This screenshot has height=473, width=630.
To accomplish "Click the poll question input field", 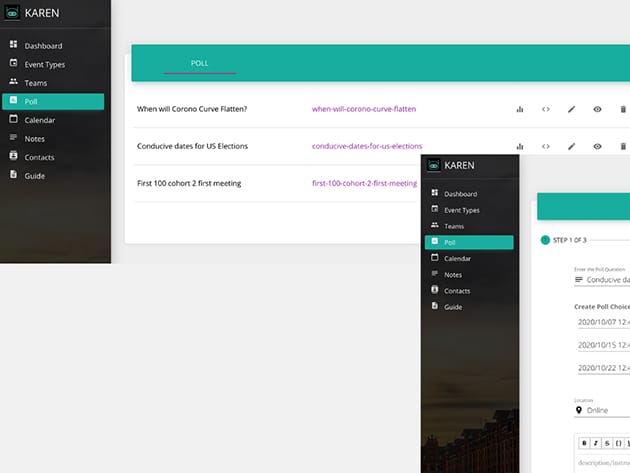I will pos(606,280).
